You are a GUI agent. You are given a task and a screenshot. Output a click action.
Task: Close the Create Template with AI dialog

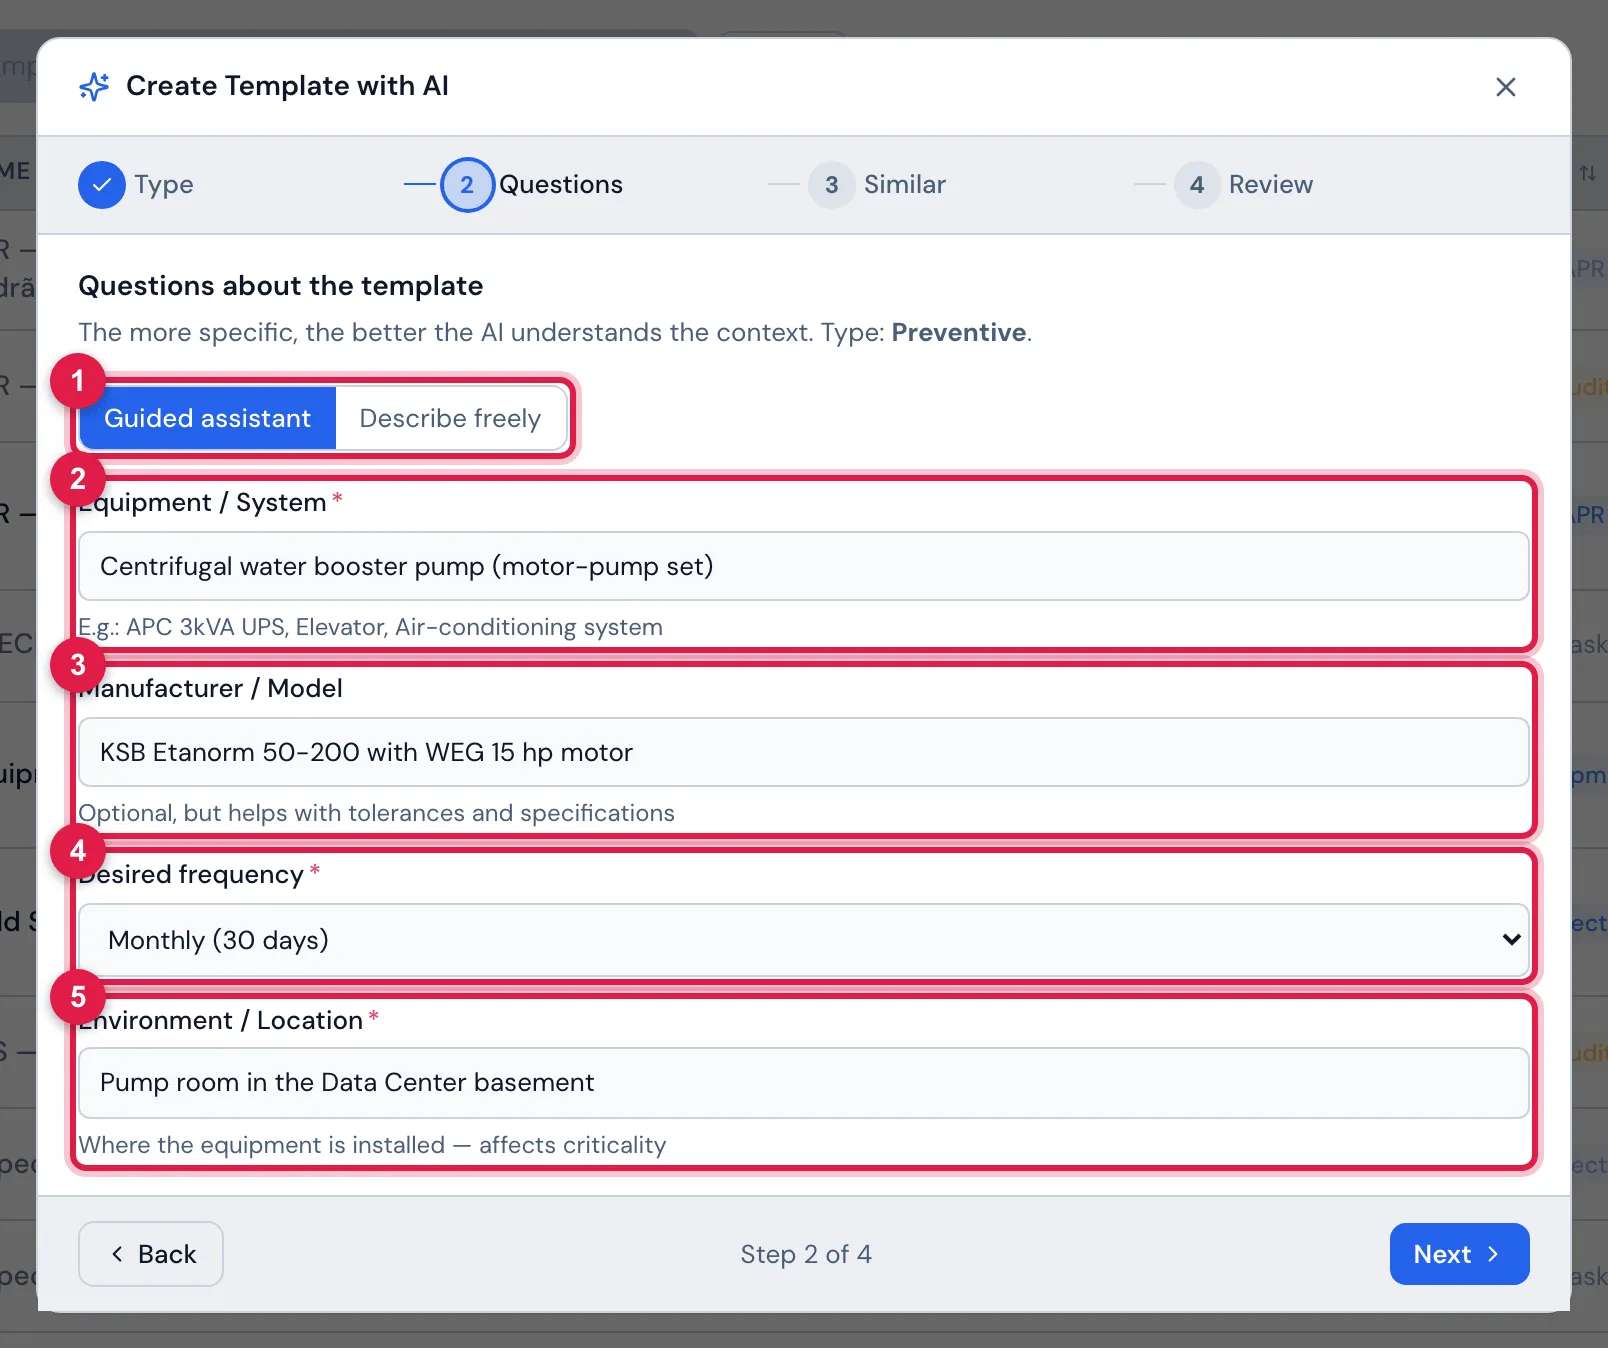click(x=1505, y=87)
